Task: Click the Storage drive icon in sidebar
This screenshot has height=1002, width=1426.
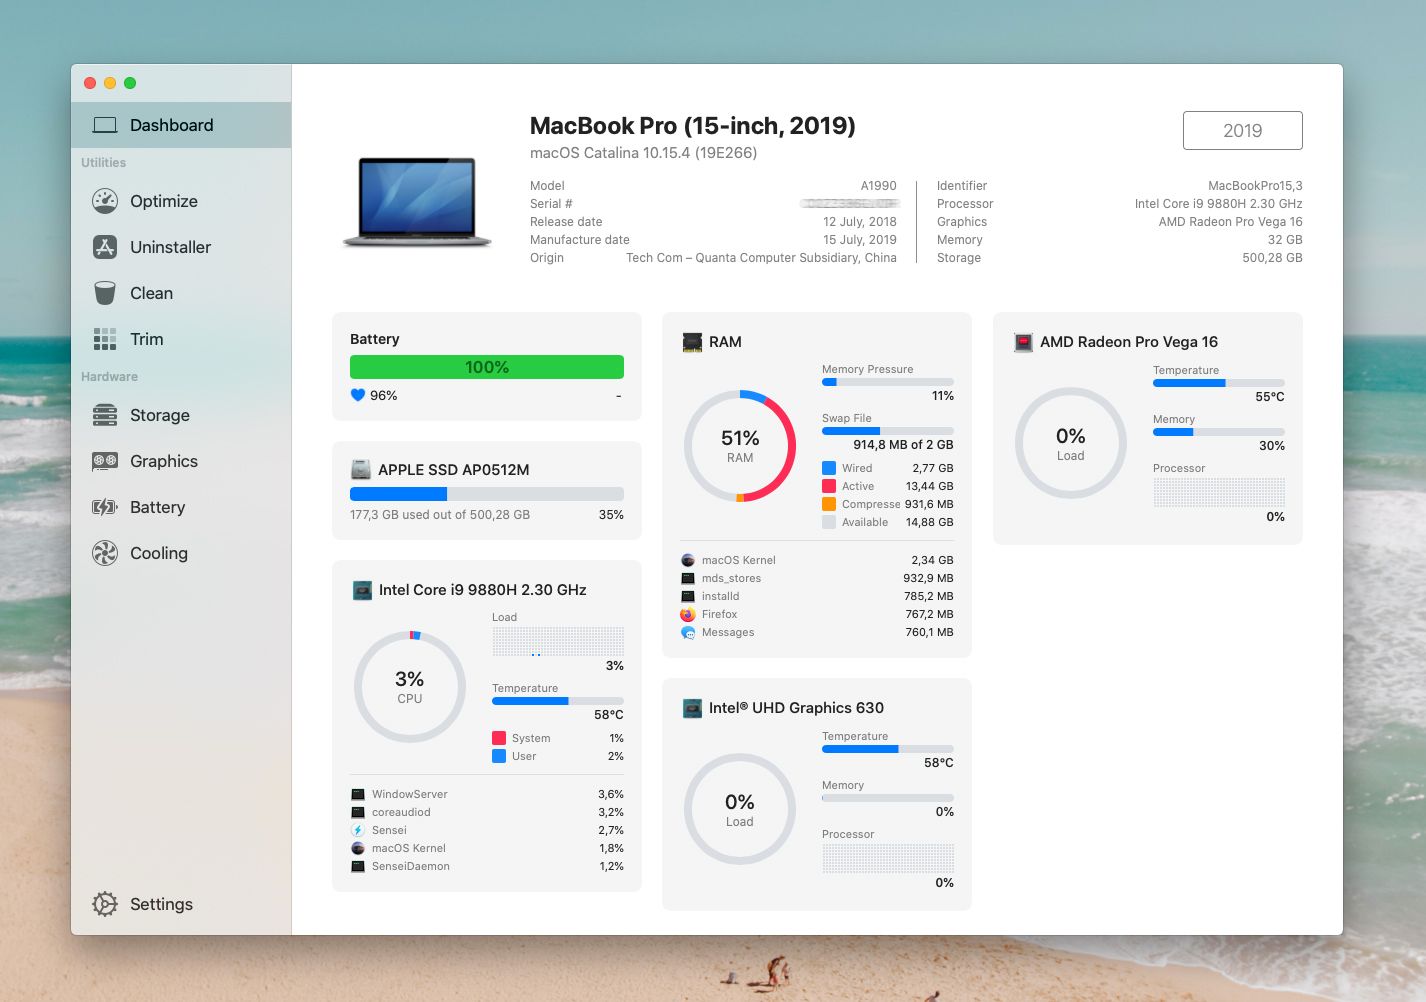Action: click(x=105, y=415)
